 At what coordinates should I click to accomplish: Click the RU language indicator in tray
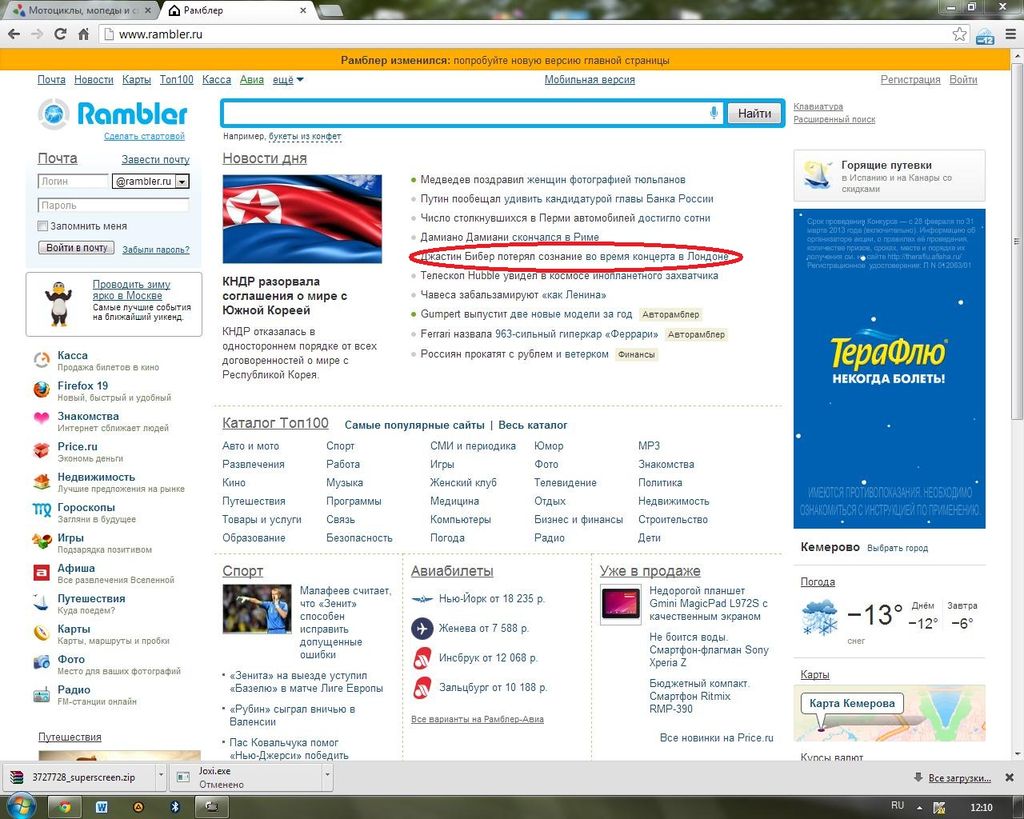pyautogui.click(x=898, y=806)
